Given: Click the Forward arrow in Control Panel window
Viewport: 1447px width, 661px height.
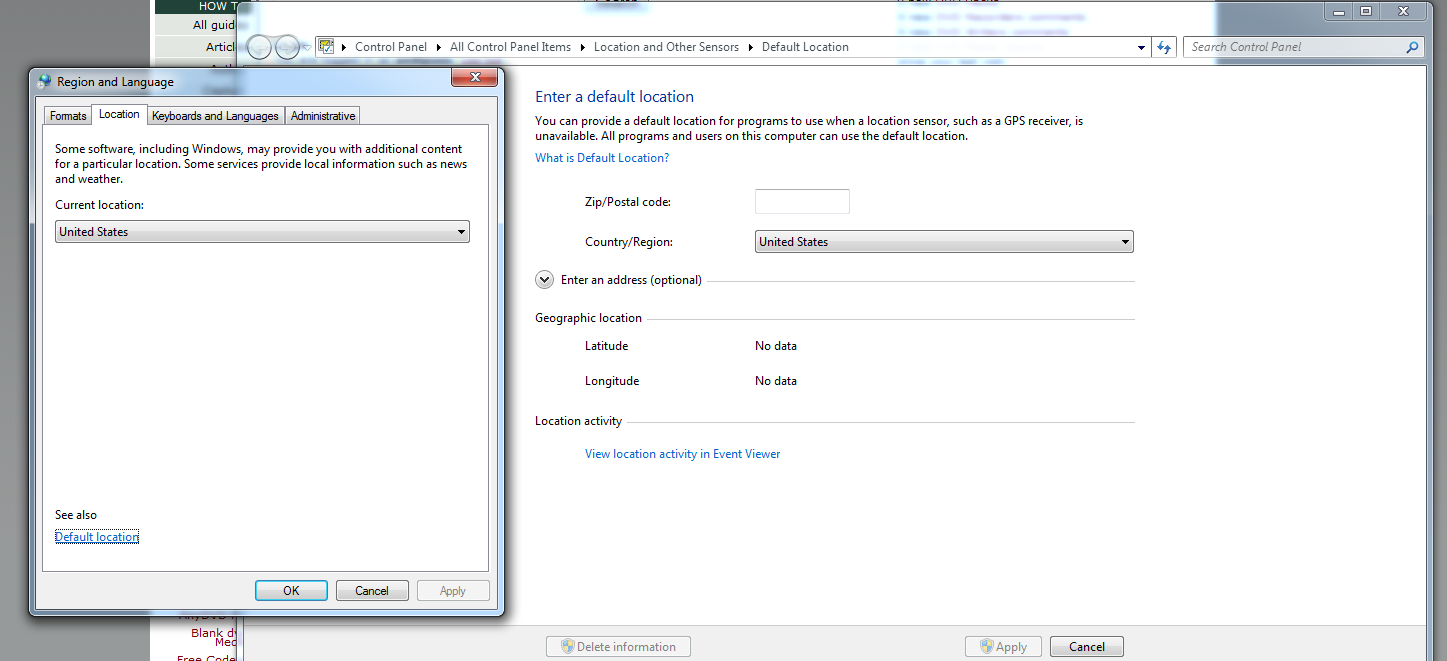Looking at the screenshot, I should [287, 47].
